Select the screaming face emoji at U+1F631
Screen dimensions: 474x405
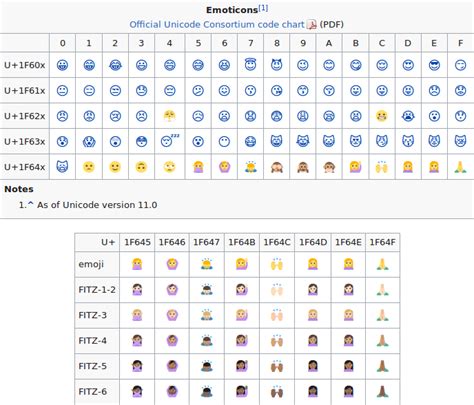click(x=89, y=142)
